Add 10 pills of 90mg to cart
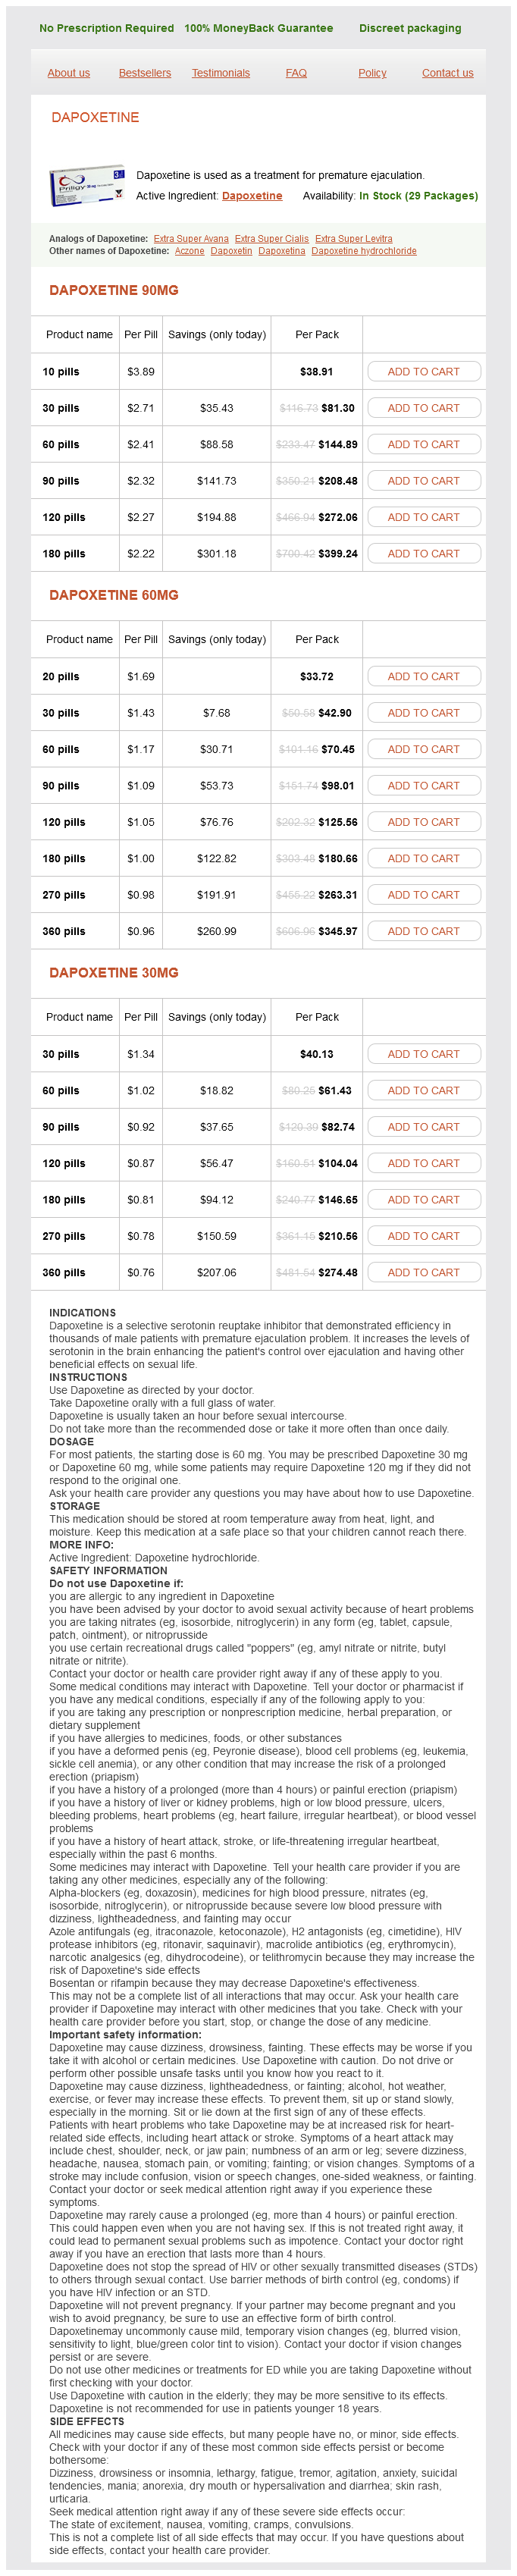This screenshot has height=2576, width=517. [423, 372]
